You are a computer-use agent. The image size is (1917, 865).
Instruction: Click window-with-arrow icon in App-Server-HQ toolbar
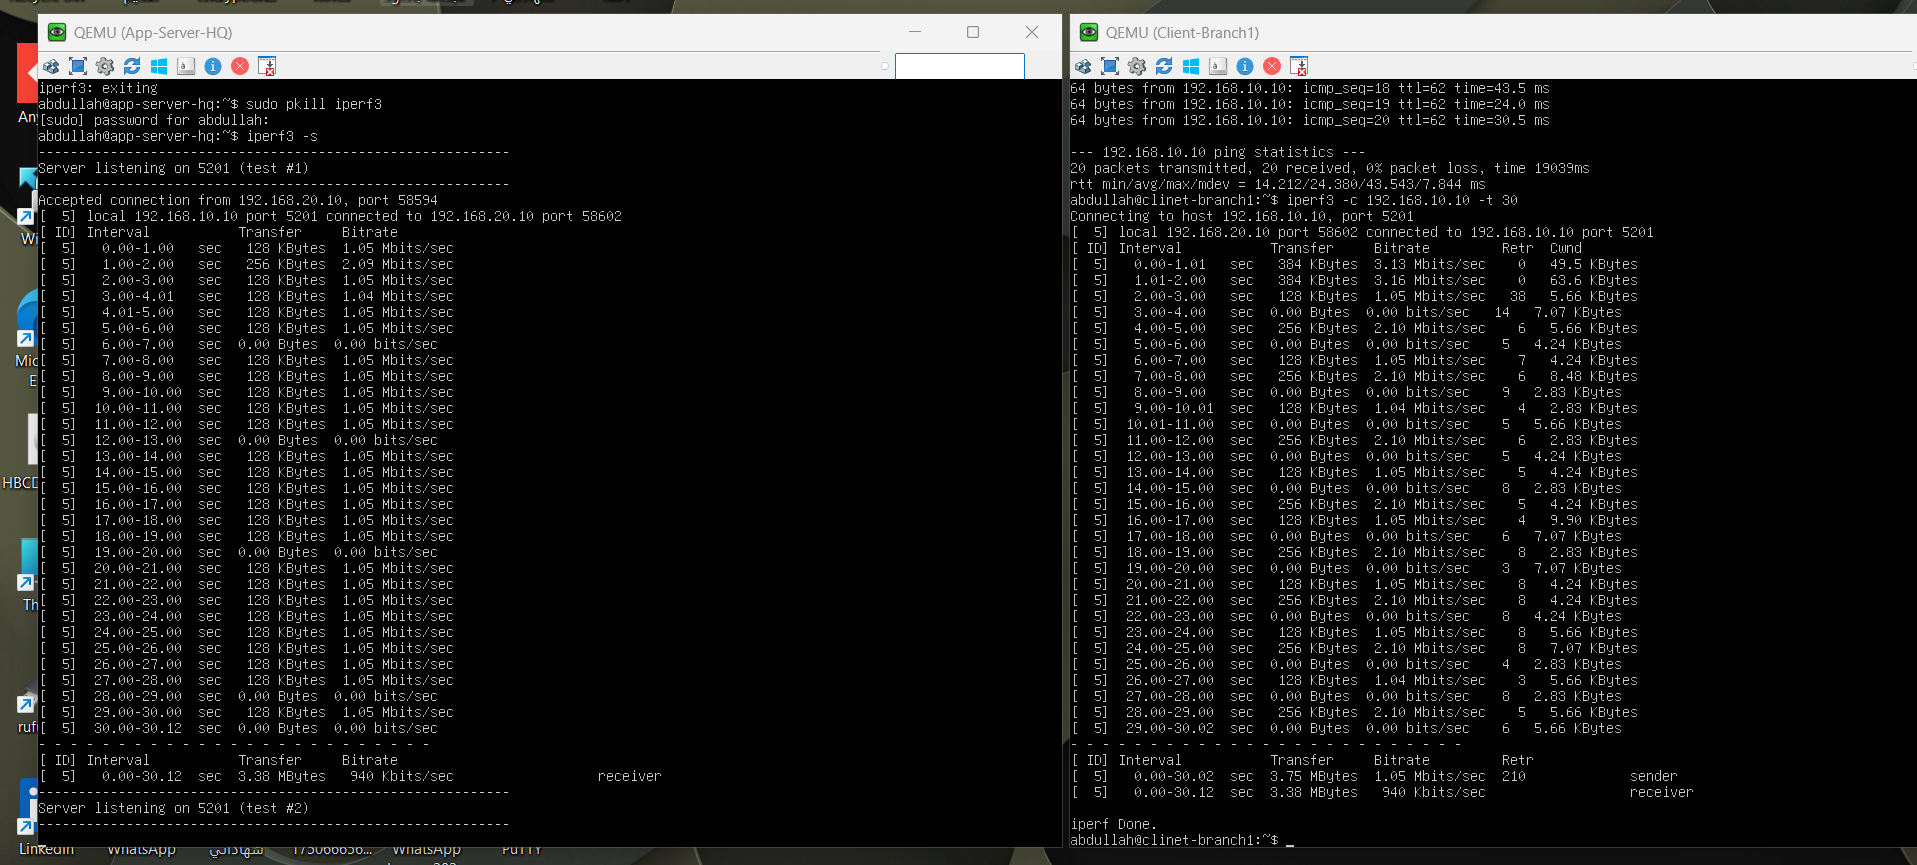click(267, 66)
